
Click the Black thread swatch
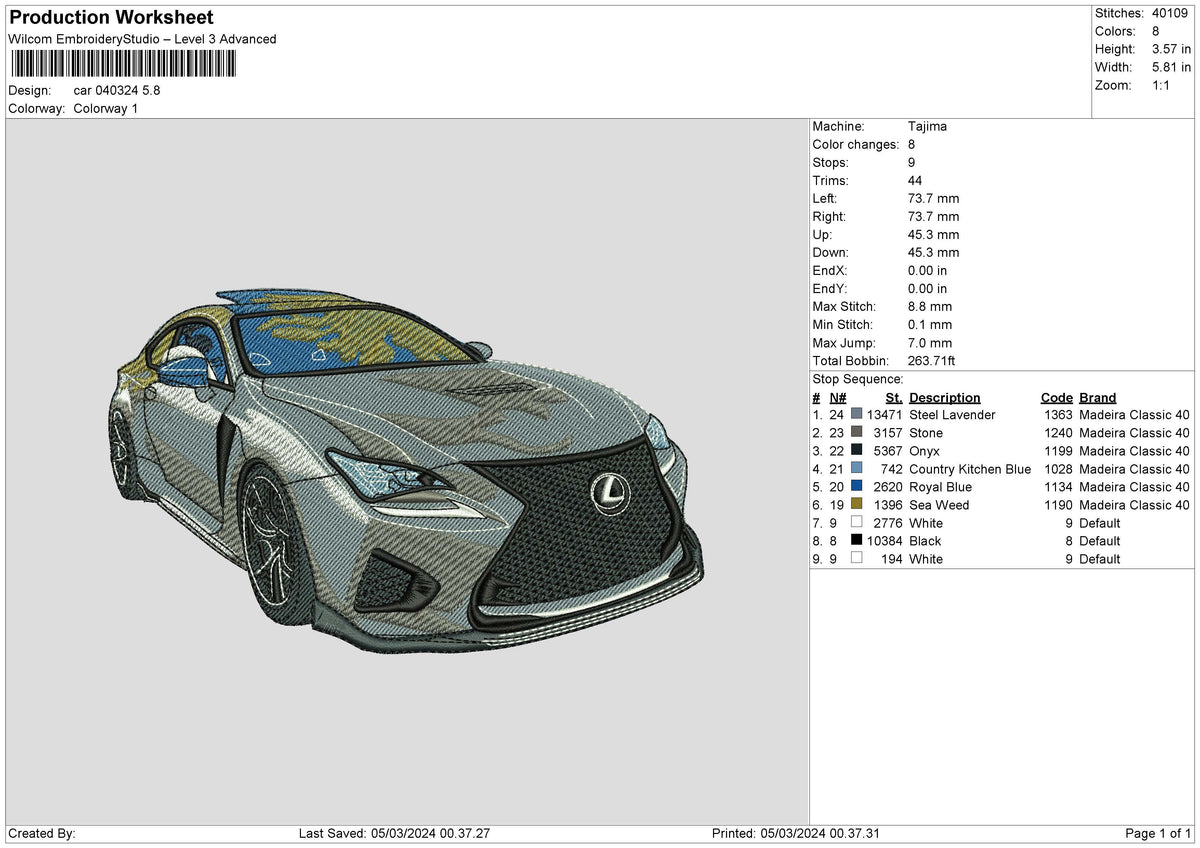click(856, 541)
